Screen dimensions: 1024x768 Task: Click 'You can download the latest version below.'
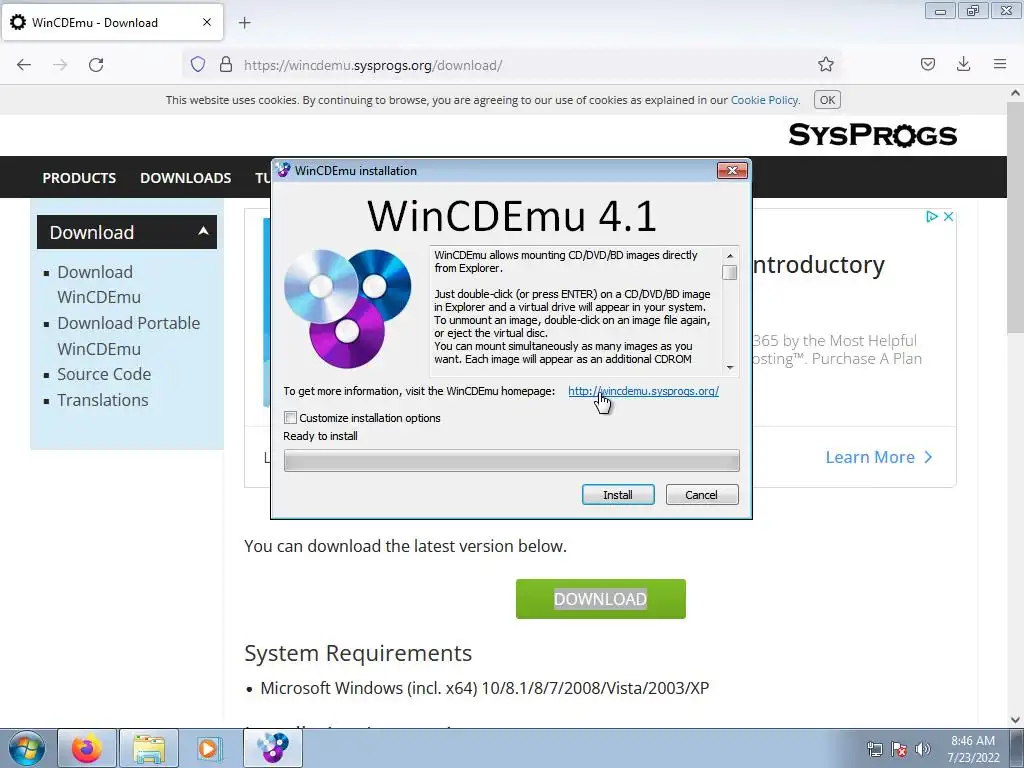click(406, 546)
